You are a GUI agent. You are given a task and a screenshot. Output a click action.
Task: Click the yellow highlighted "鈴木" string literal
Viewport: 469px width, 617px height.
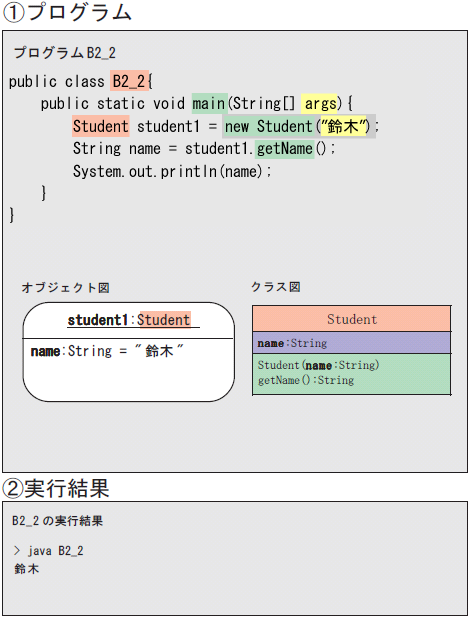(x=343, y=126)
